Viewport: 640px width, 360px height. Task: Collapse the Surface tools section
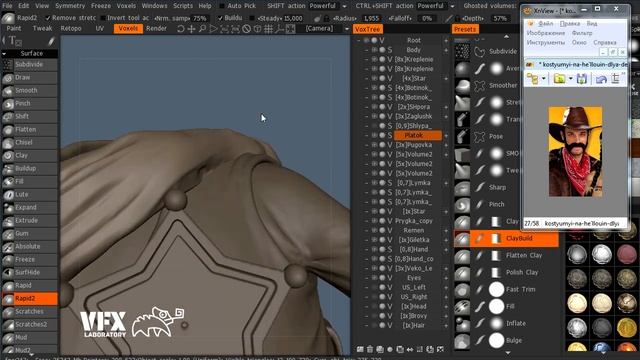pyautogui.click(x=4, y=53)
